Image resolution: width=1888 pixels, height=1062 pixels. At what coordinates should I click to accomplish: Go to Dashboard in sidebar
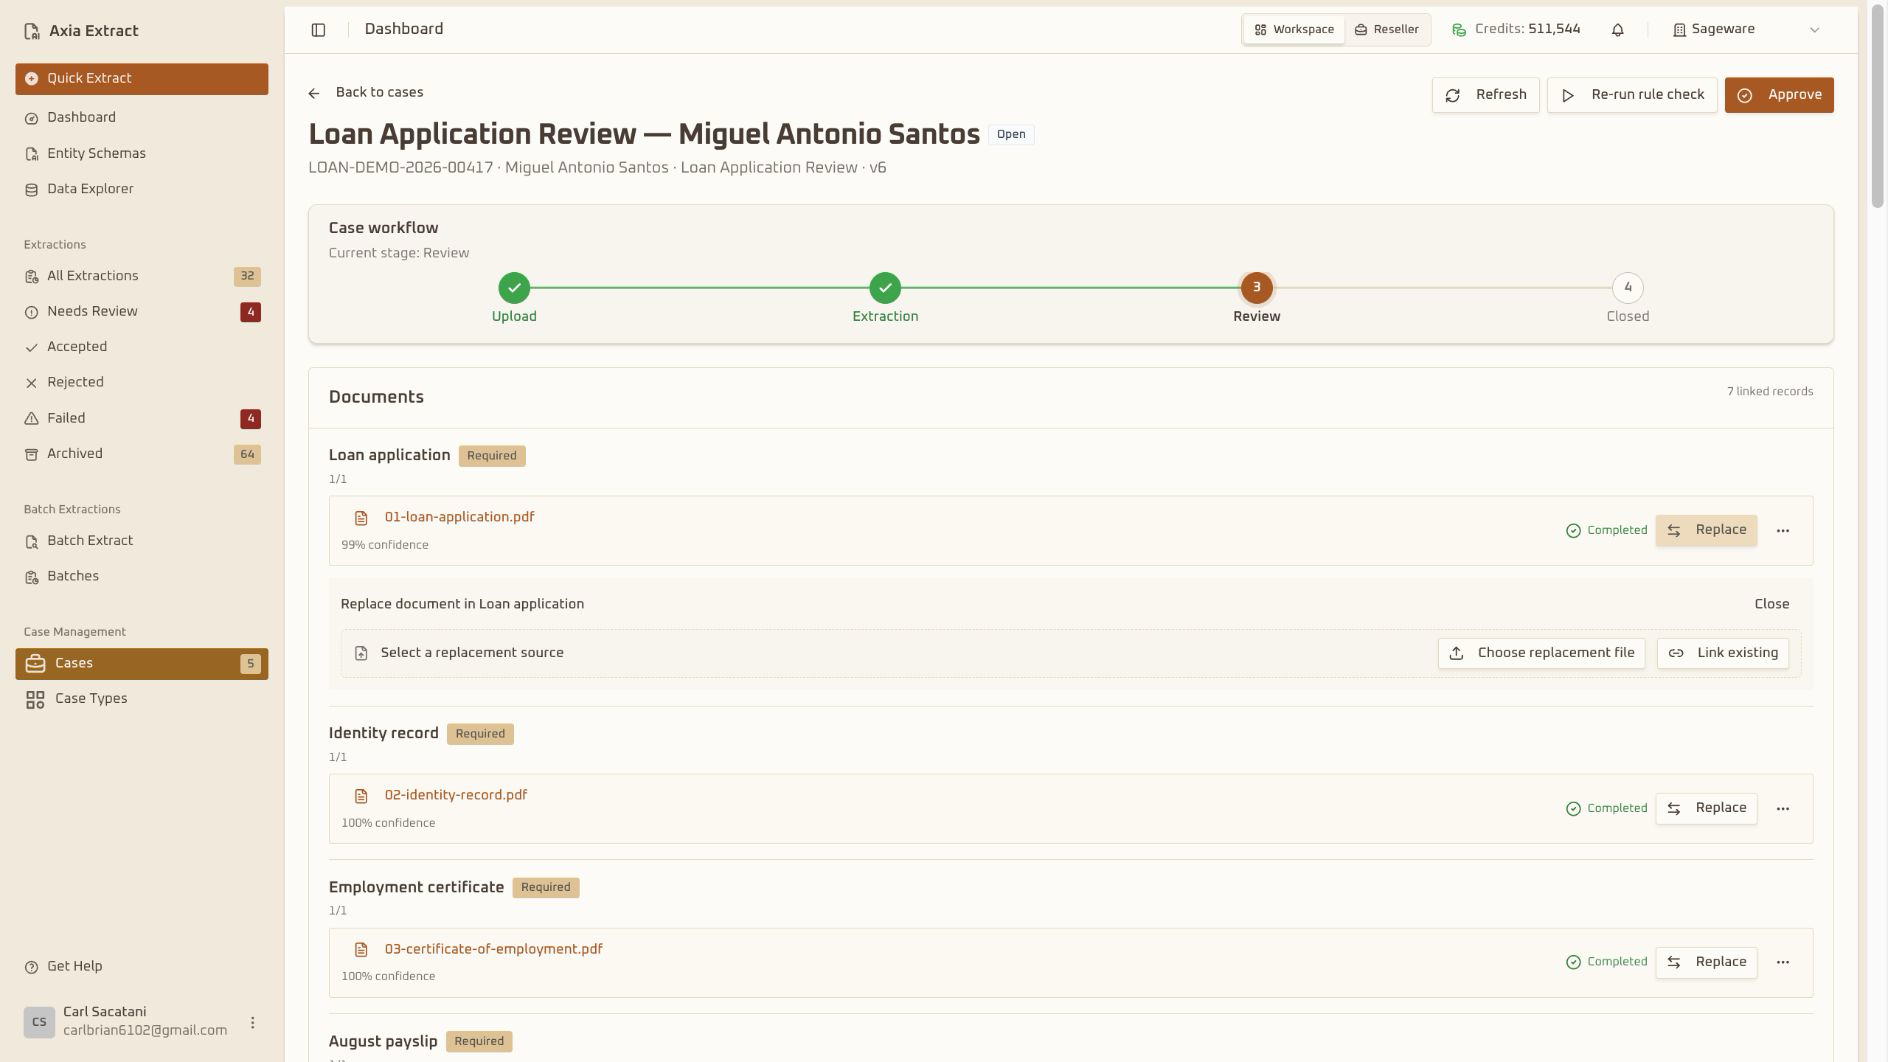click(x=142, y=118)
